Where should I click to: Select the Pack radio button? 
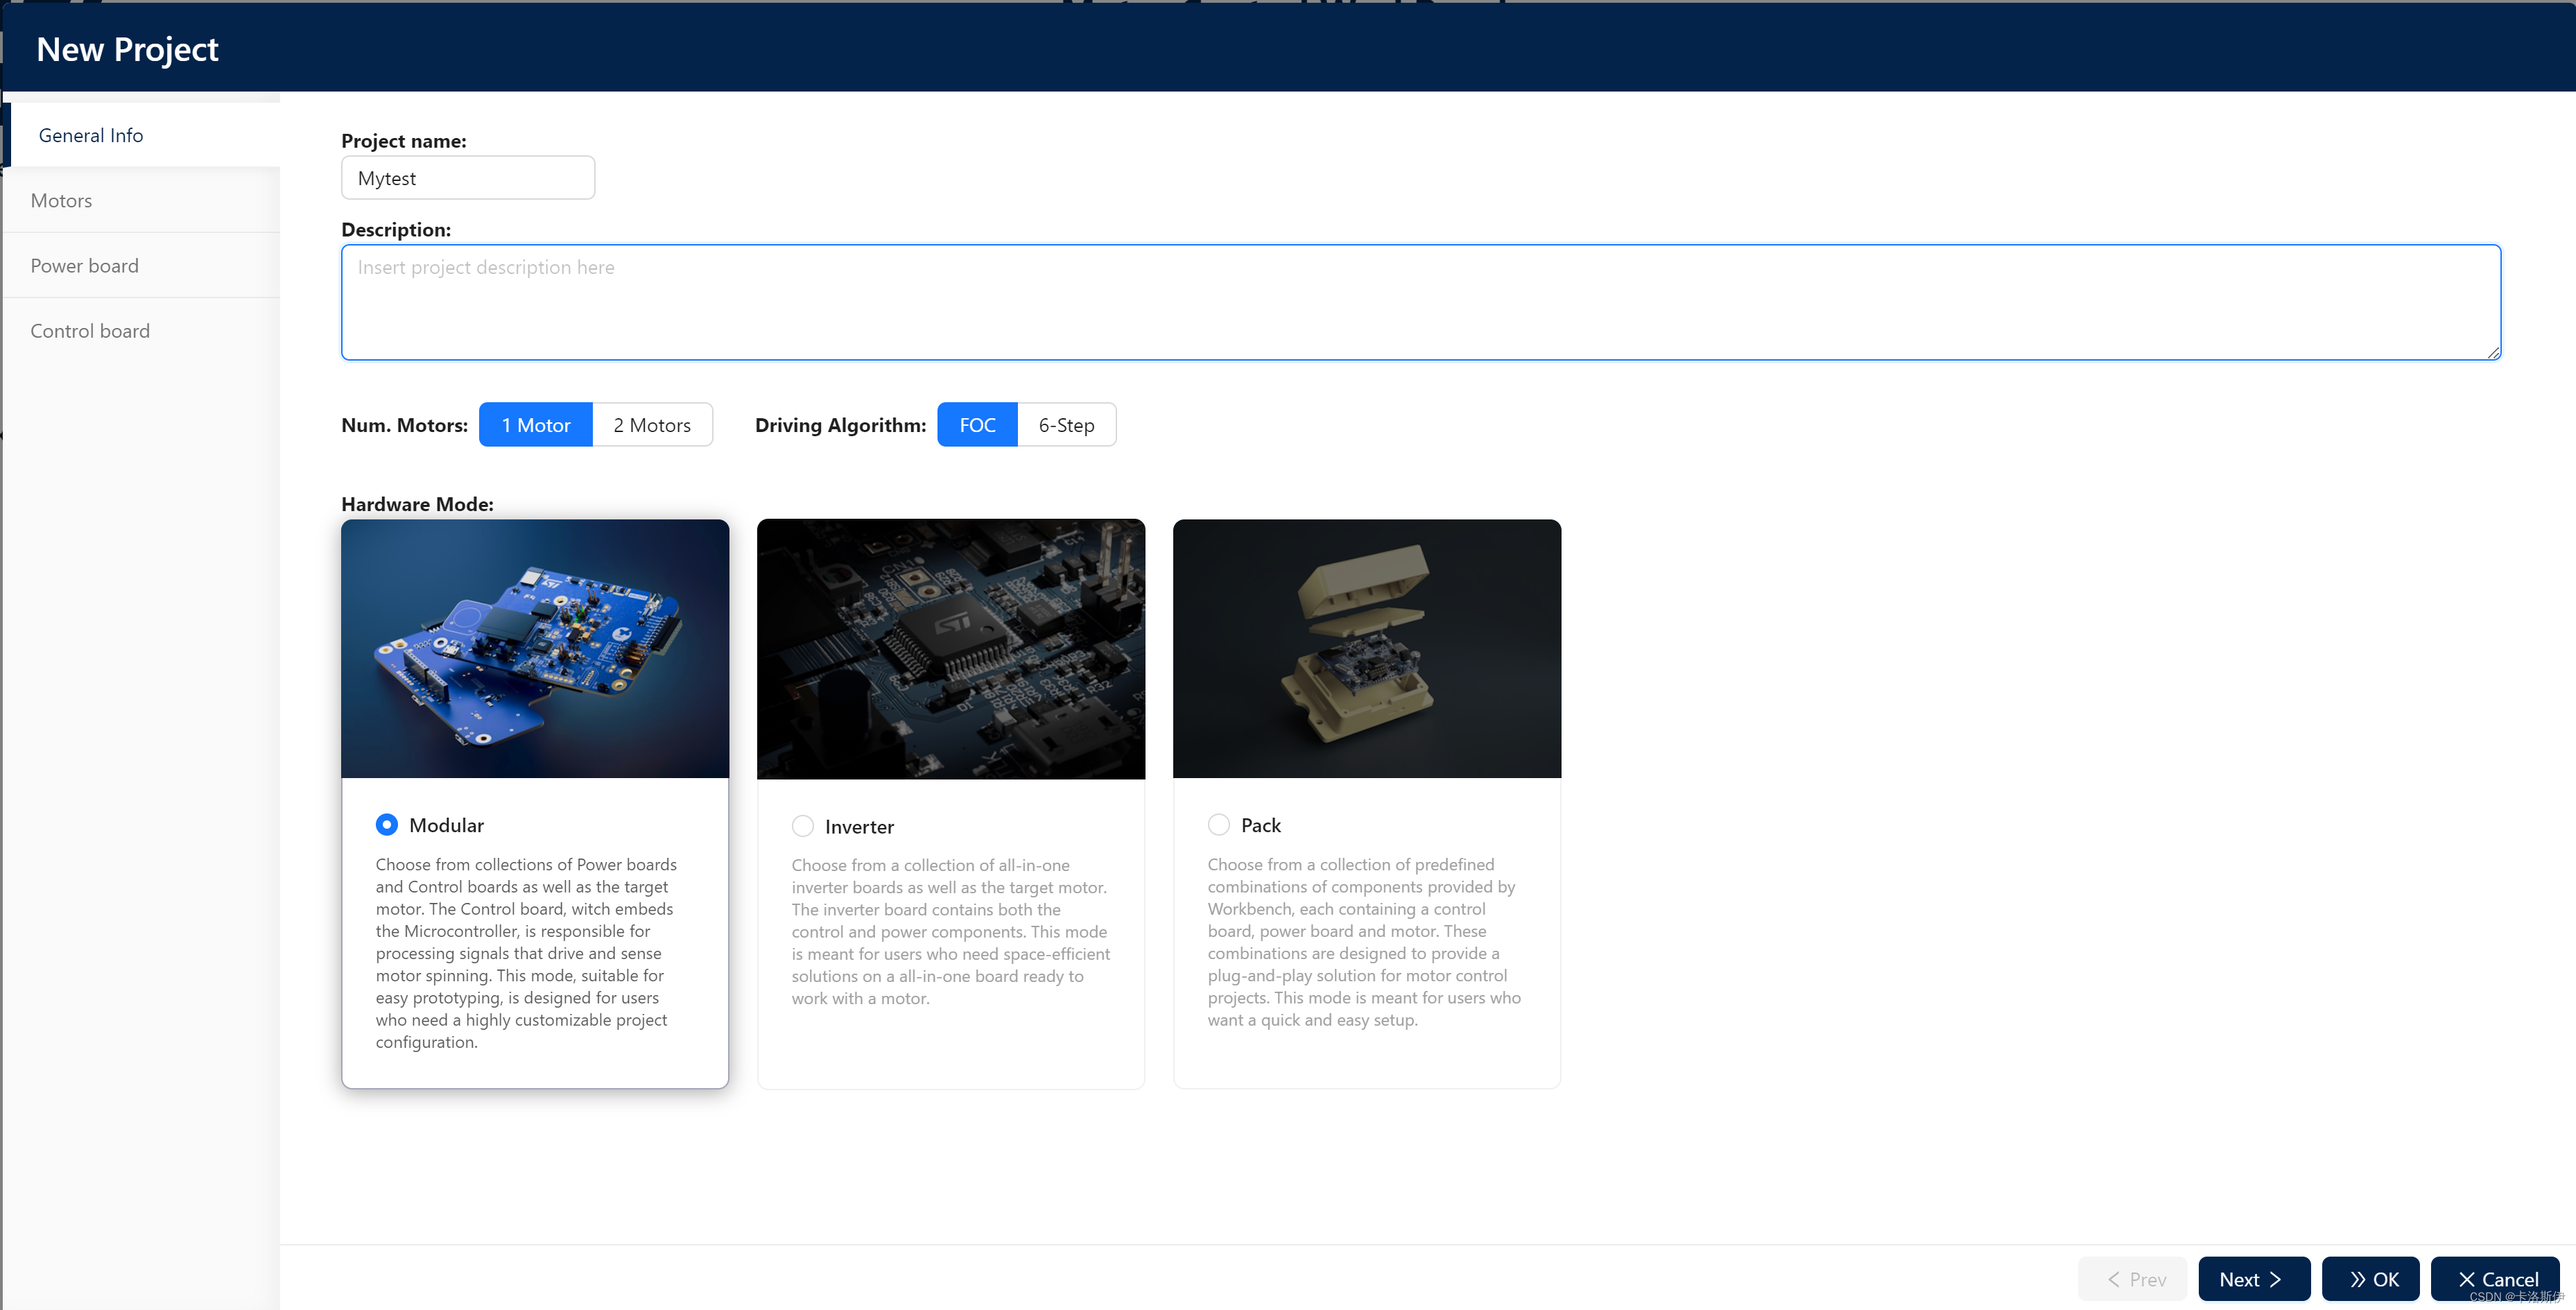(x=1218, y=825)
